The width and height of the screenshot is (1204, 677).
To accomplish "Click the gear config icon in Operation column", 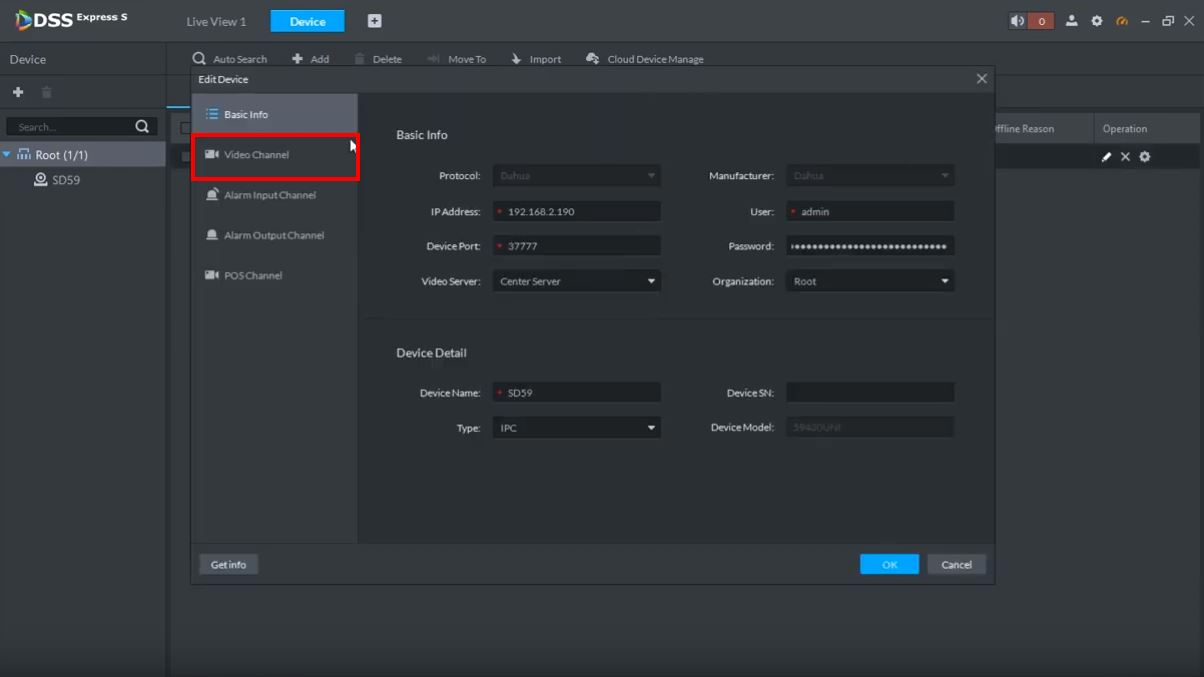I will [1145, 157].
